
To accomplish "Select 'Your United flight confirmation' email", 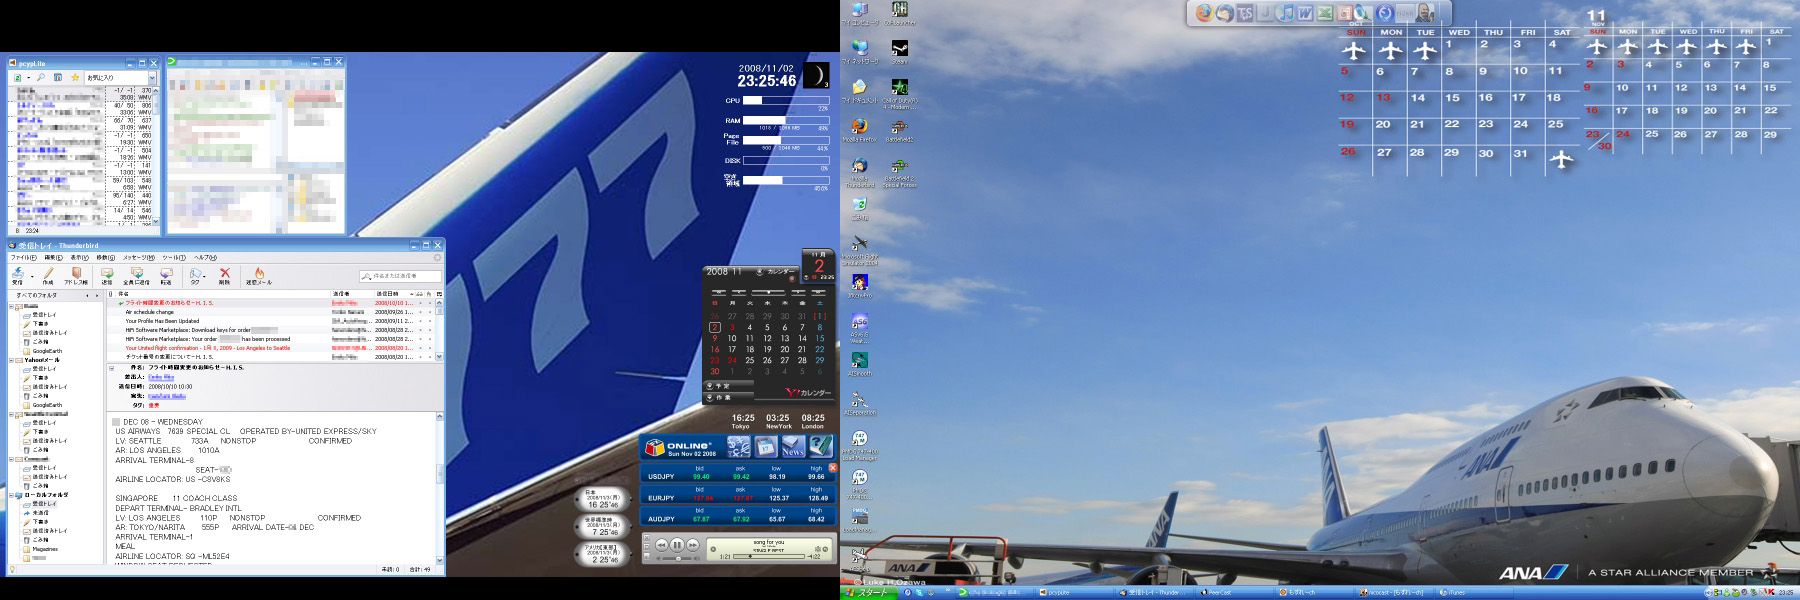I will pos(207,348).
